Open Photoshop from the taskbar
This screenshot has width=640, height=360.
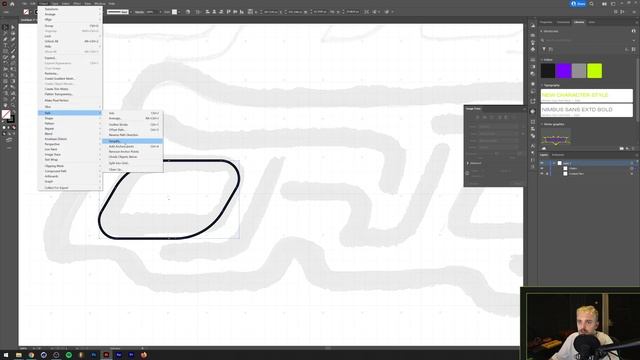94,355
